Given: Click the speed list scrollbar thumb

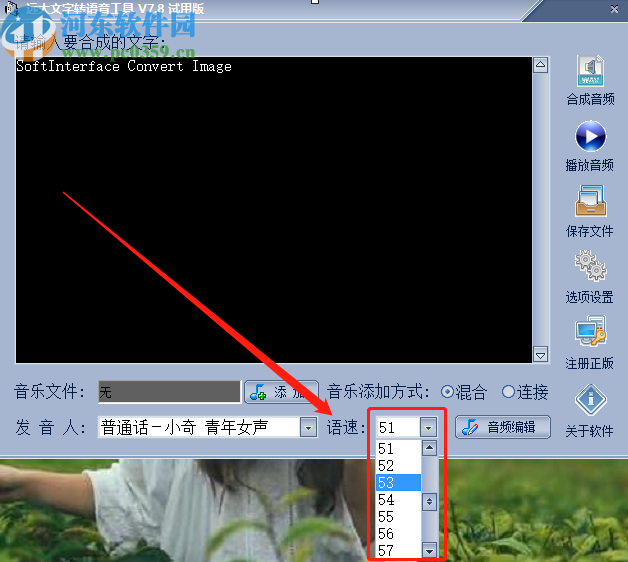Looking at the screenshot, I should [429, 501].
